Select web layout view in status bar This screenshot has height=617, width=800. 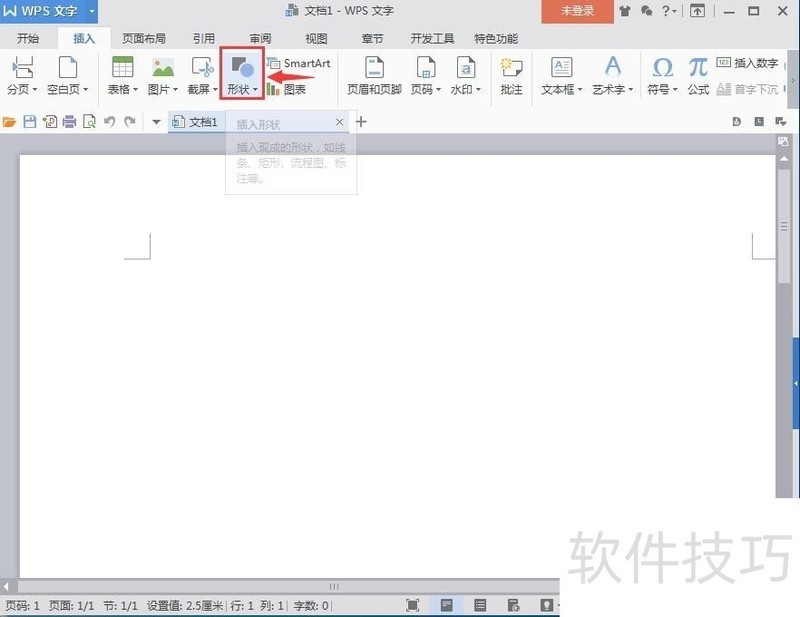click(513, 605)
